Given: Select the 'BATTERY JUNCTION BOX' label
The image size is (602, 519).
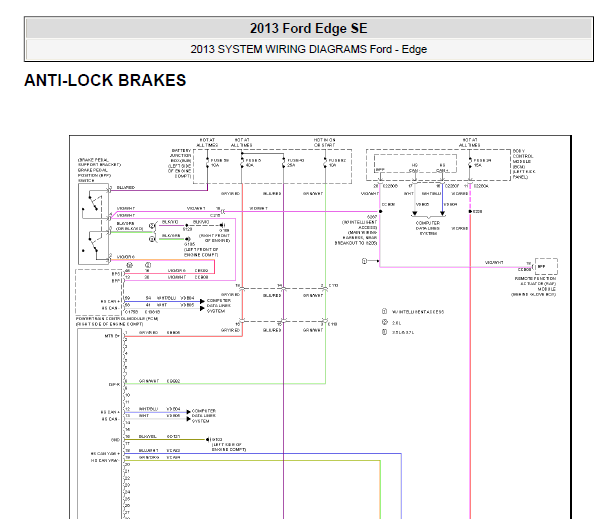Looking at the screenshot, I should click(x=180, y=155).
